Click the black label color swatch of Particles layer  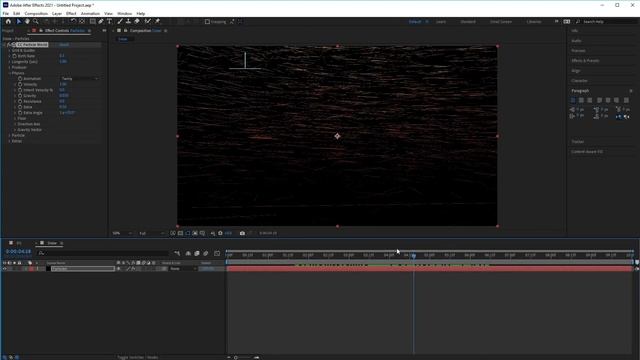point(48,269)
